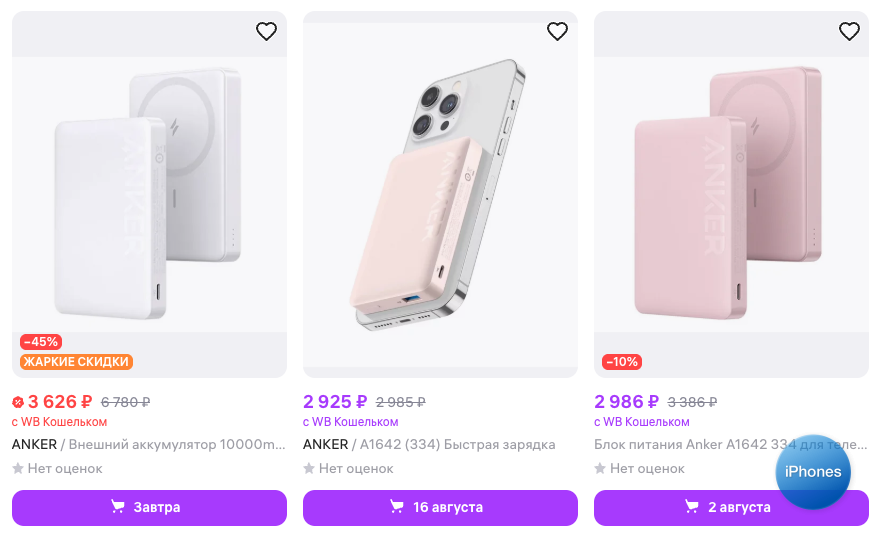Image resolution: width=878 pixels, height=537 pixels.
Task: Click the star icon under first product
Action: [x=18, y=468]
